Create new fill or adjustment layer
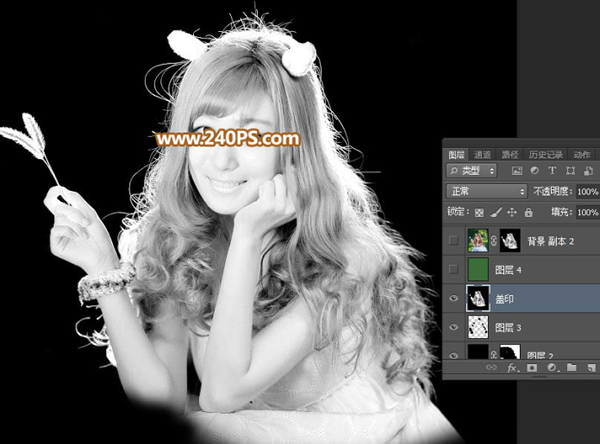Viewport: 600px width, 444px height. click(552, 368)
